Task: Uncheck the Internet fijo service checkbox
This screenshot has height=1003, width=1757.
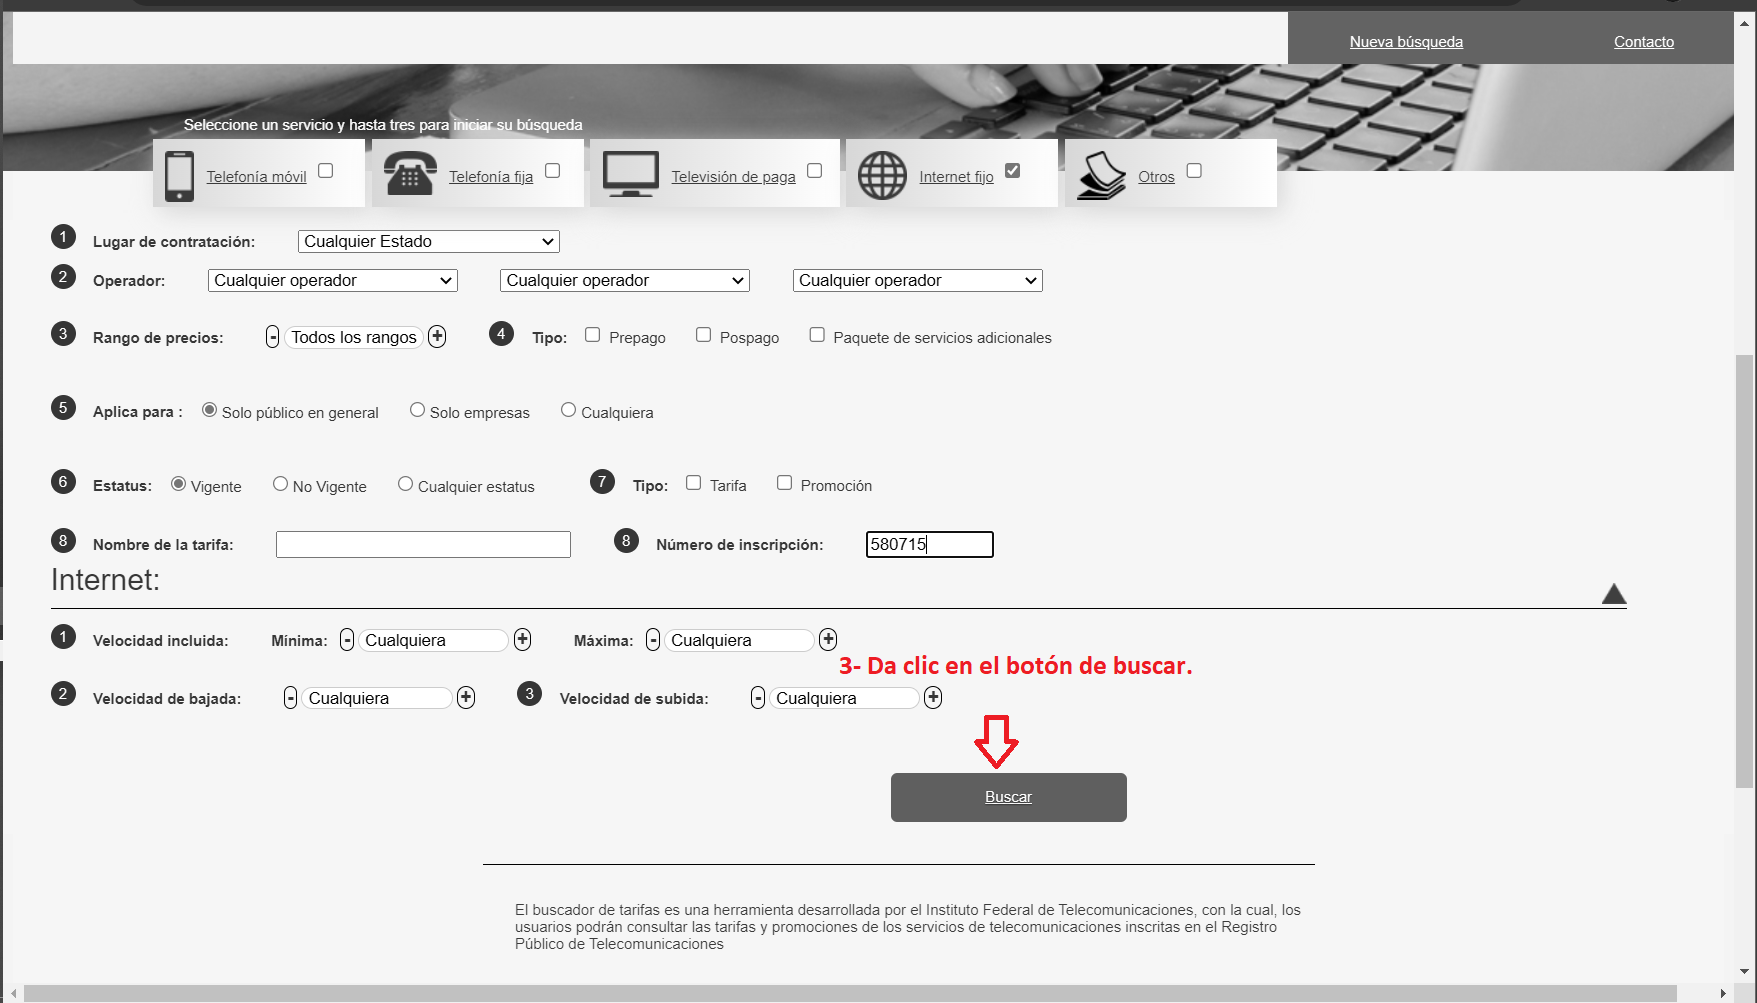Action: click(x=1013, y=170)
